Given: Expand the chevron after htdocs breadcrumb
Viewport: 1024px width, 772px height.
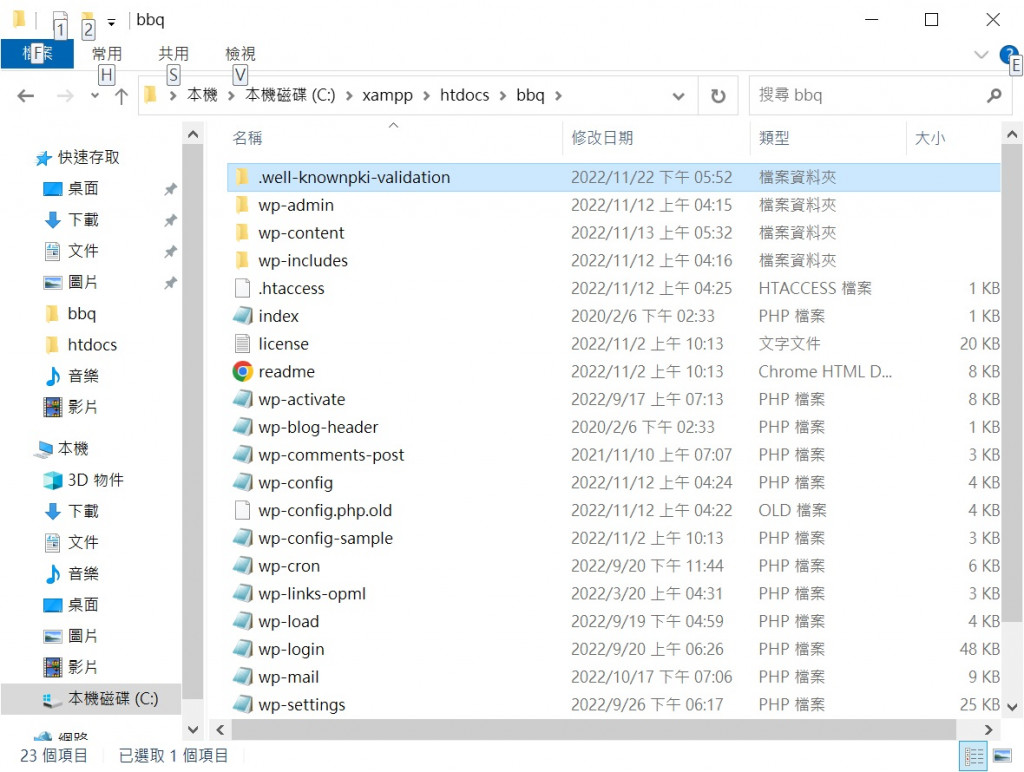Looking at the screenshot, I should [x=503, y=96].
